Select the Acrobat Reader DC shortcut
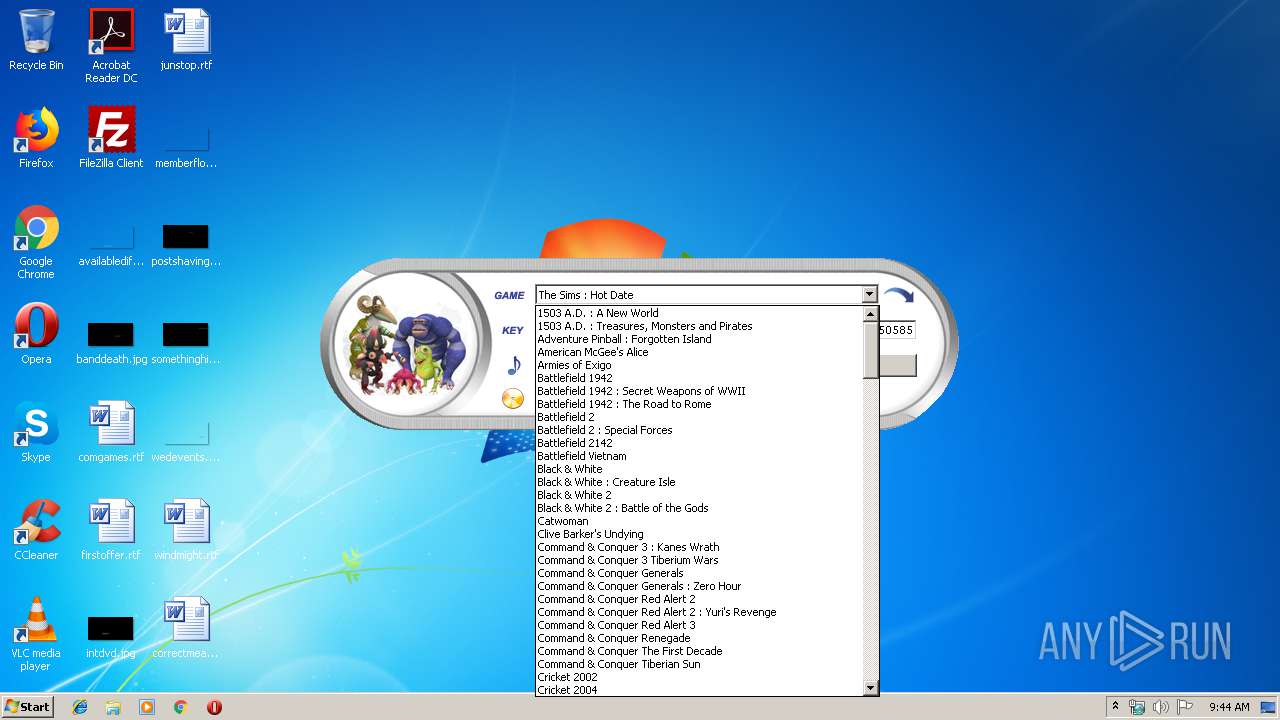 (111, 46)
